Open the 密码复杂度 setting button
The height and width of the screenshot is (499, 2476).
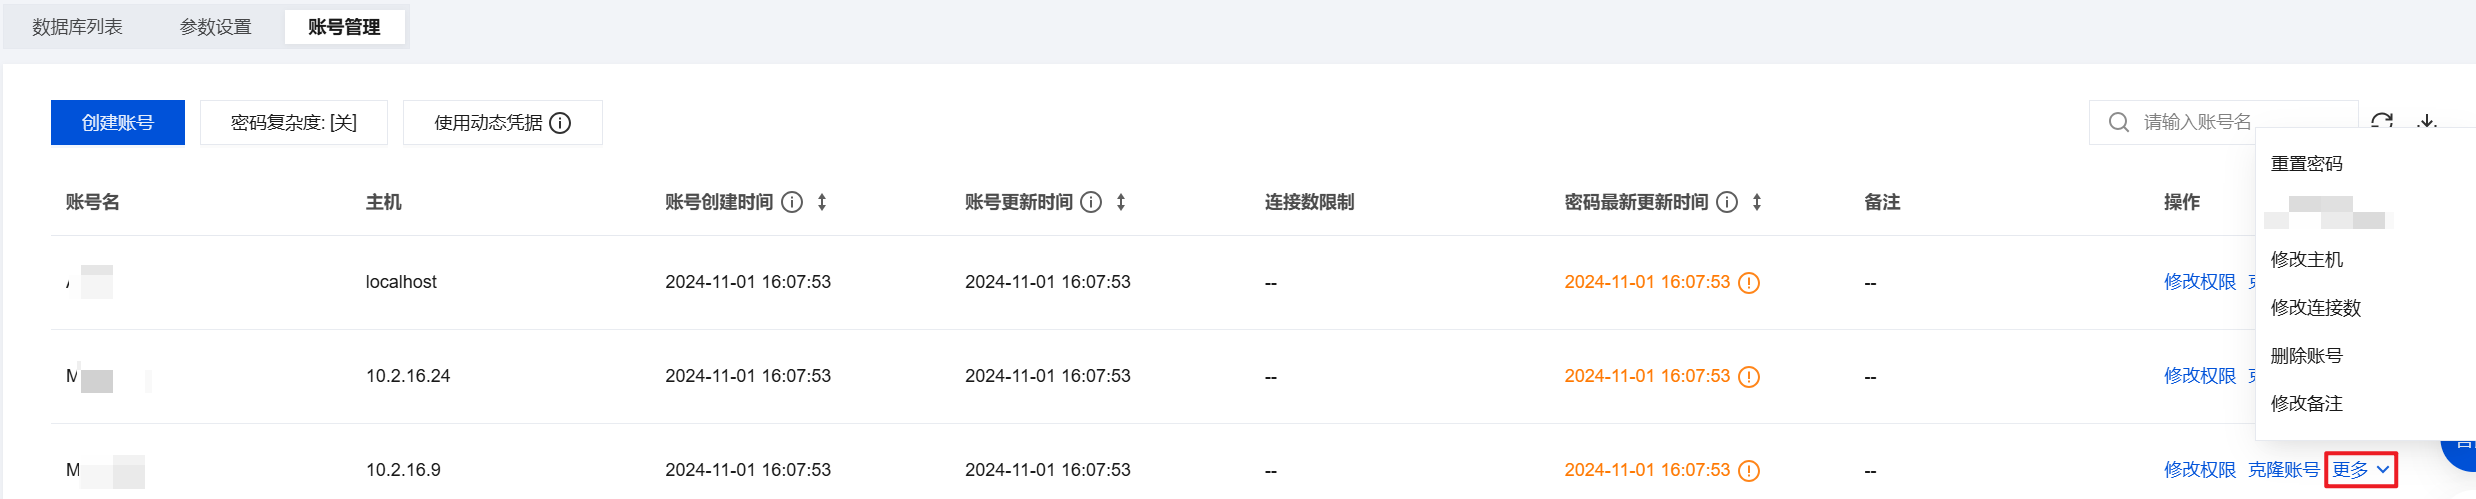tap(294, 123)
